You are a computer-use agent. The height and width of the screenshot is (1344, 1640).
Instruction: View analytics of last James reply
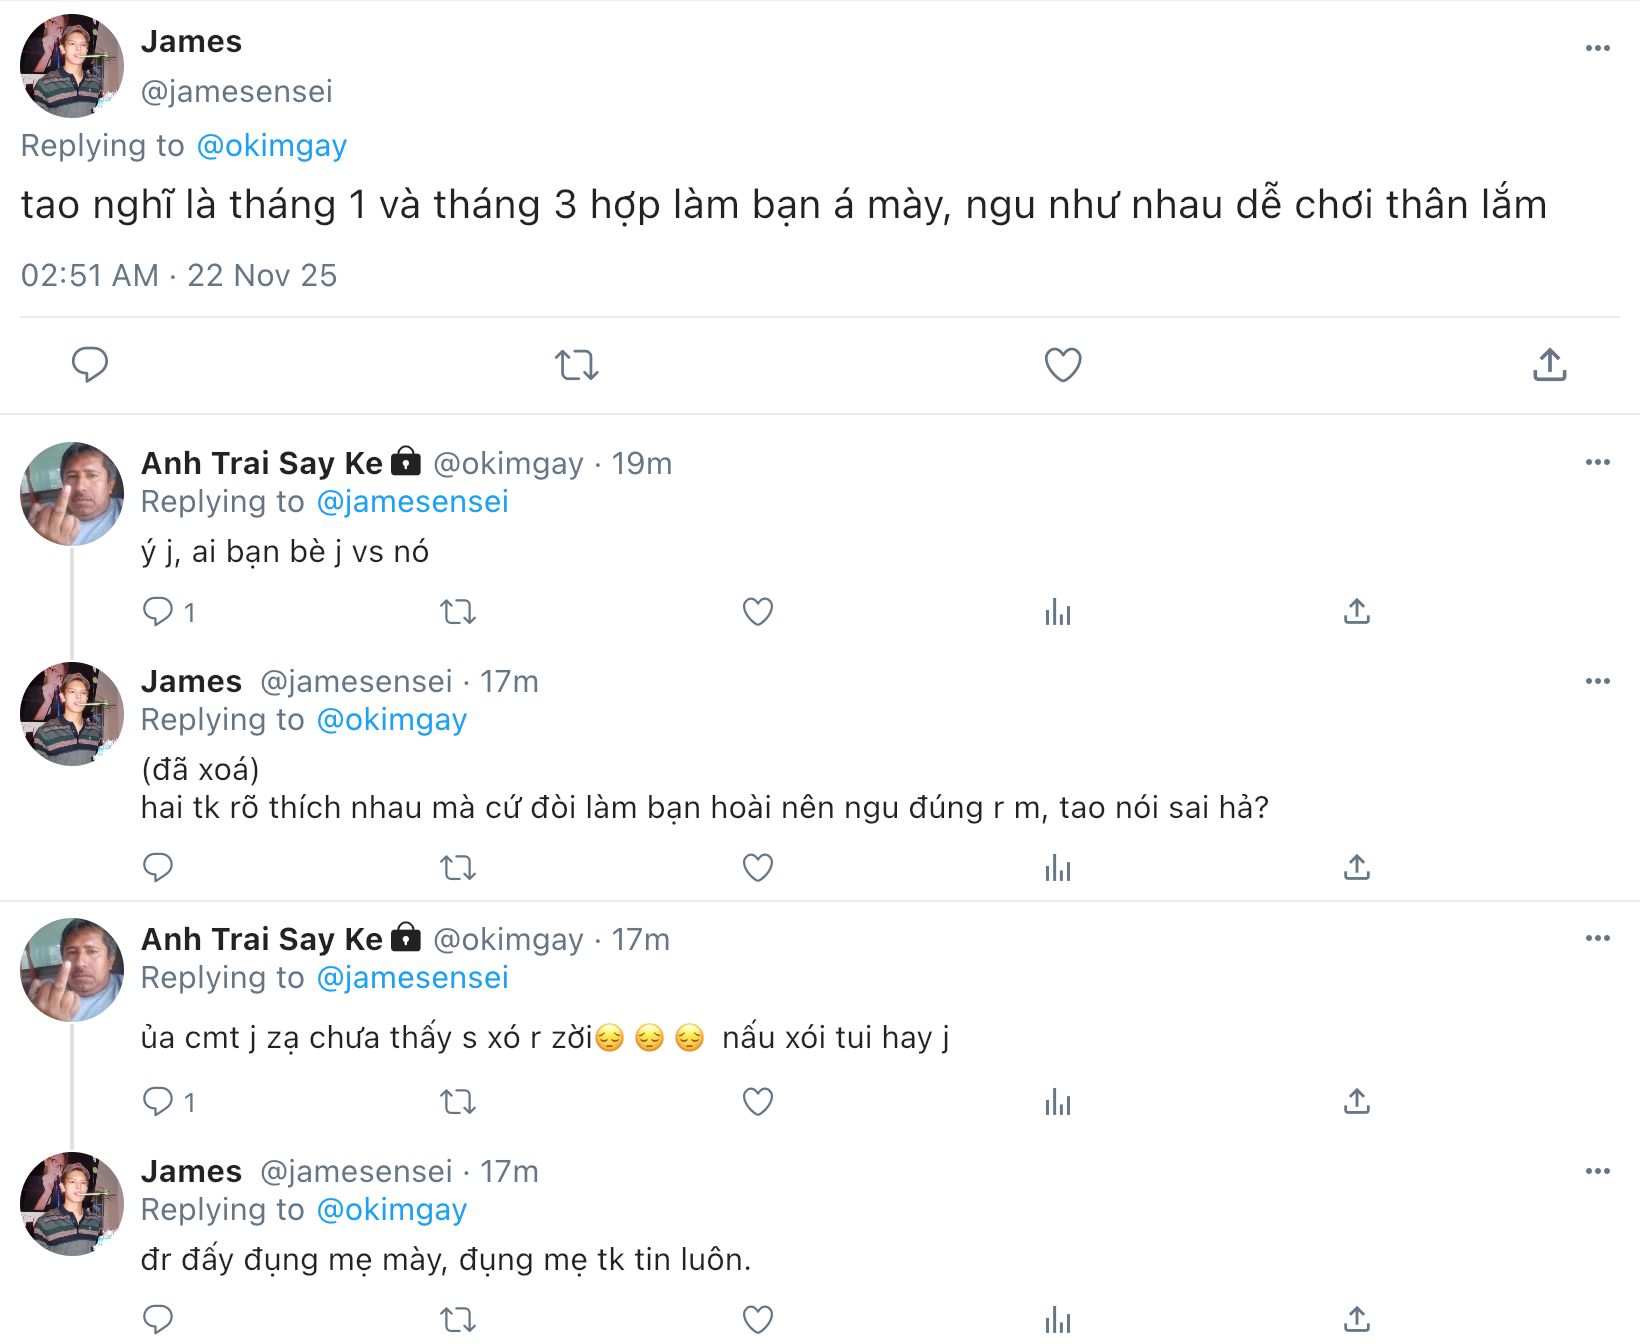click(1057, 1320)
